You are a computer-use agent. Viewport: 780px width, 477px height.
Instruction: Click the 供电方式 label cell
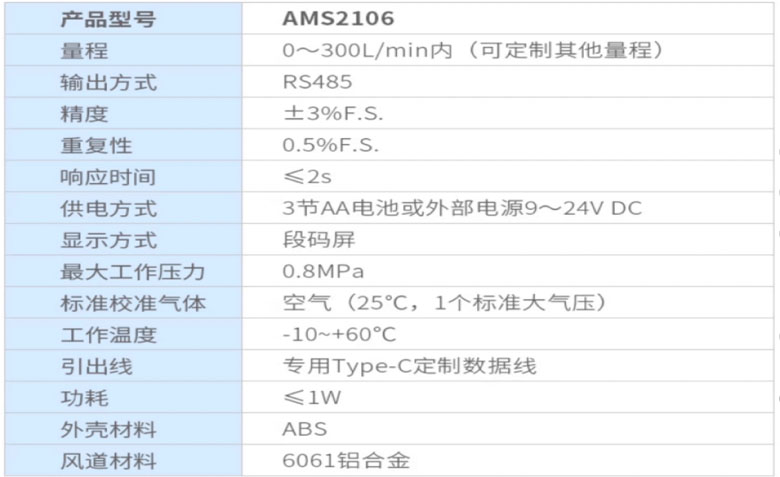(123, 208)
